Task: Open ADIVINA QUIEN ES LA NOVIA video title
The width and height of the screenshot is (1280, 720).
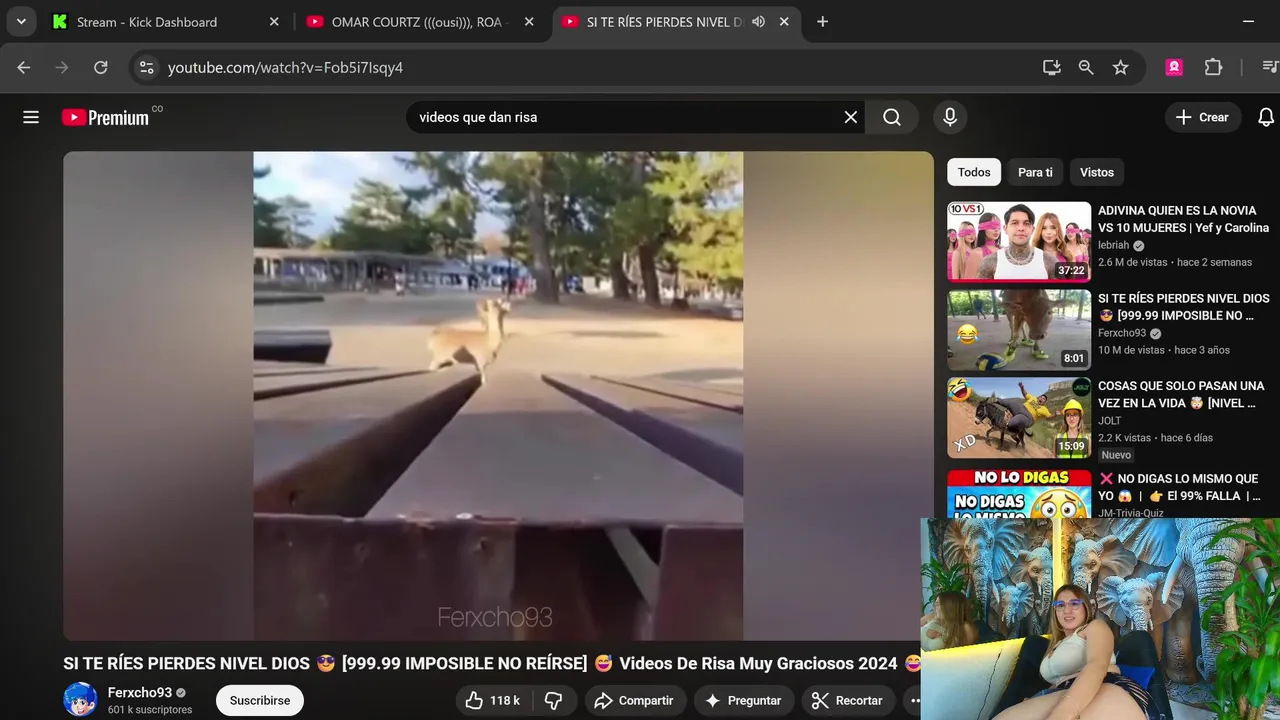Action: (1184, 219)
